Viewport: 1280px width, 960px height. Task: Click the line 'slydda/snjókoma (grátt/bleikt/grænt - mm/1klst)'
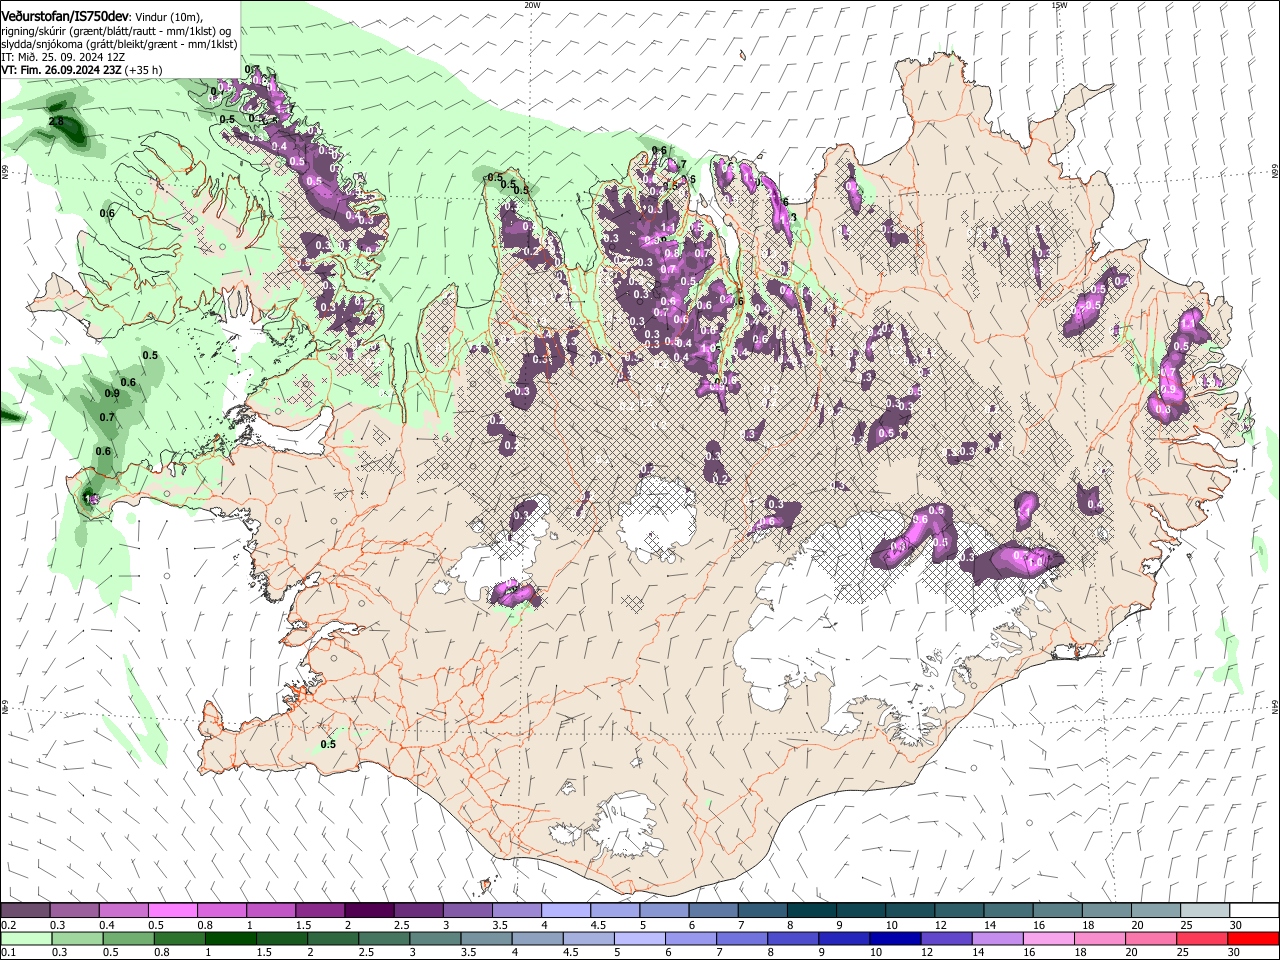119,44
